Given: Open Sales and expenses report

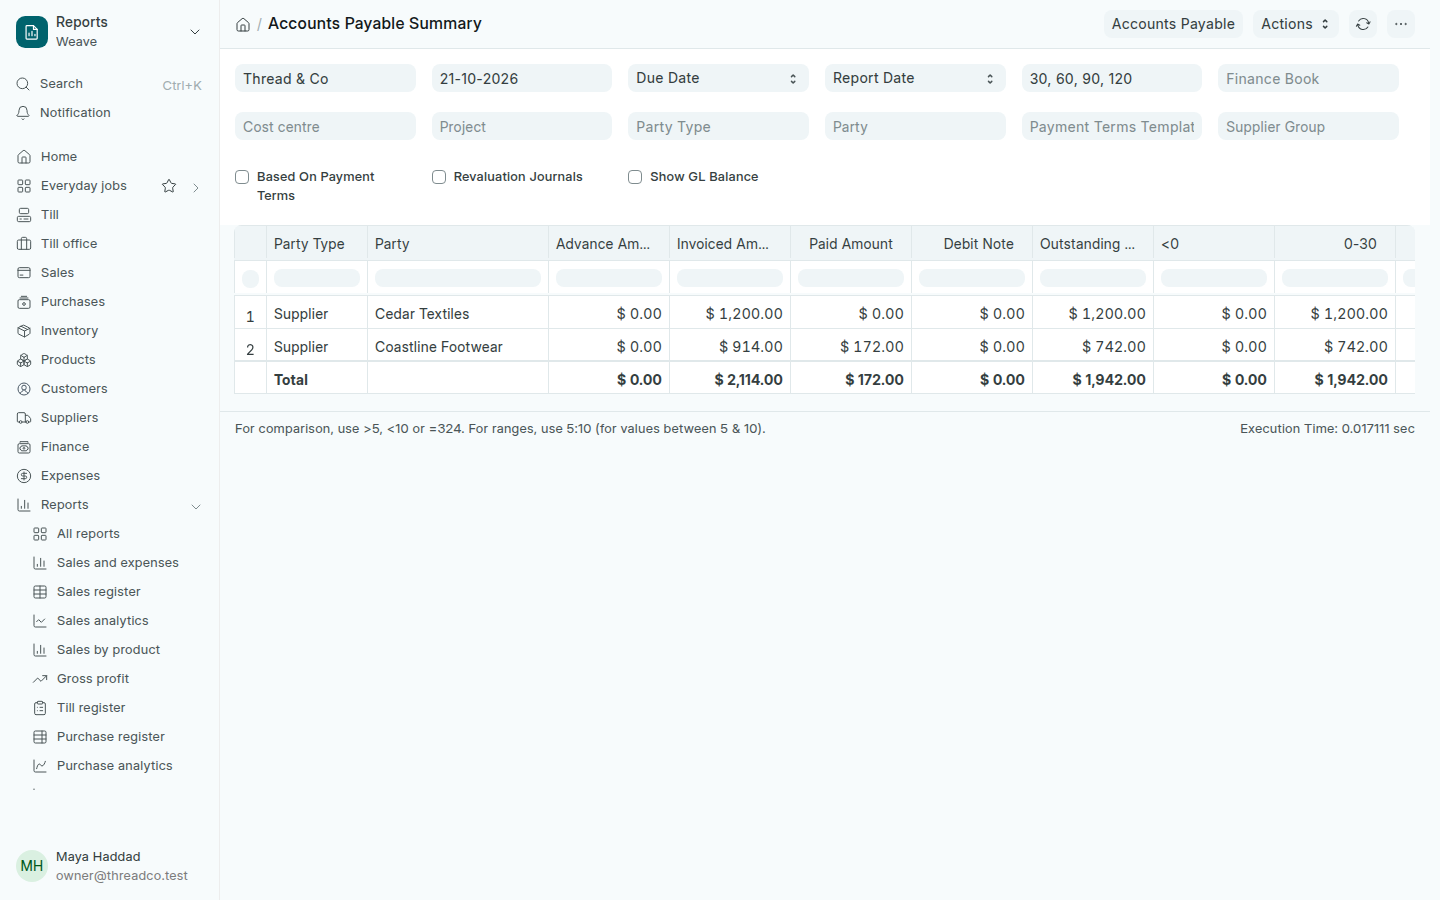Looking at the screenshot, I should (x=117, y=563).
